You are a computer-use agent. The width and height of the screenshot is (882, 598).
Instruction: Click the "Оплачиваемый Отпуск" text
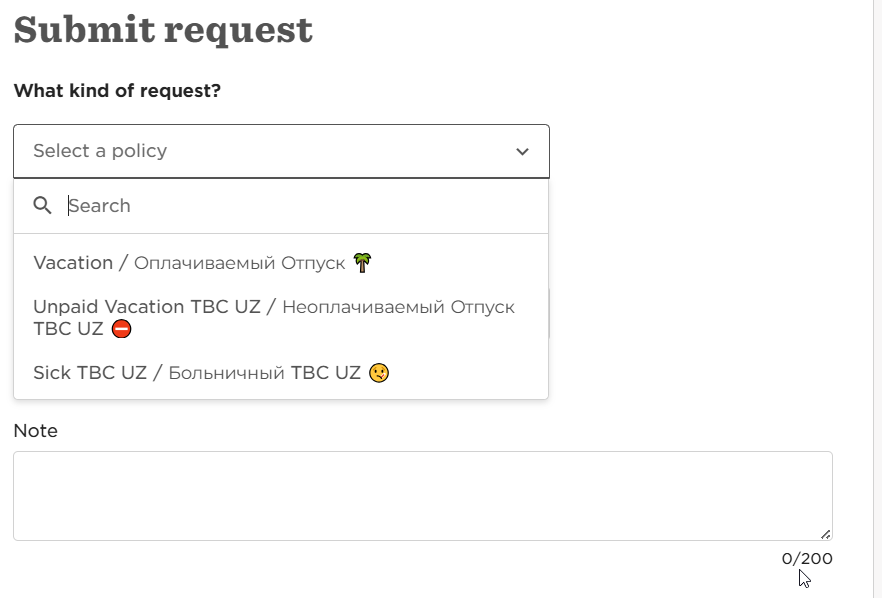pos(239,263)
